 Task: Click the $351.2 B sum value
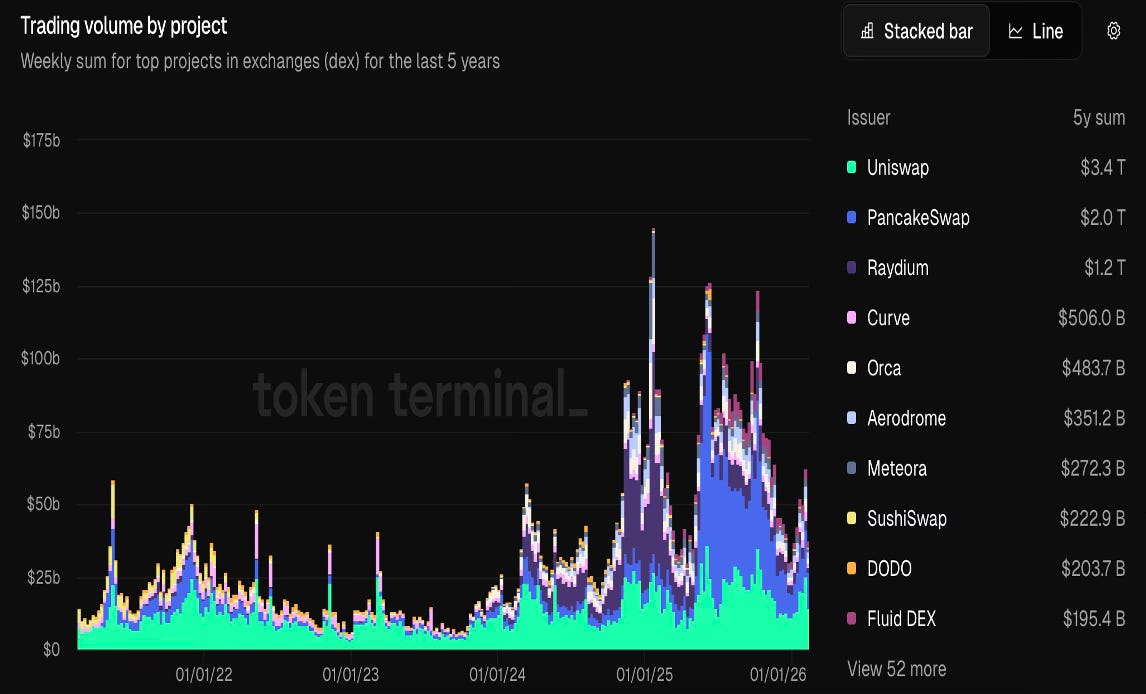pyautogui.click(x=1094, y=419)
